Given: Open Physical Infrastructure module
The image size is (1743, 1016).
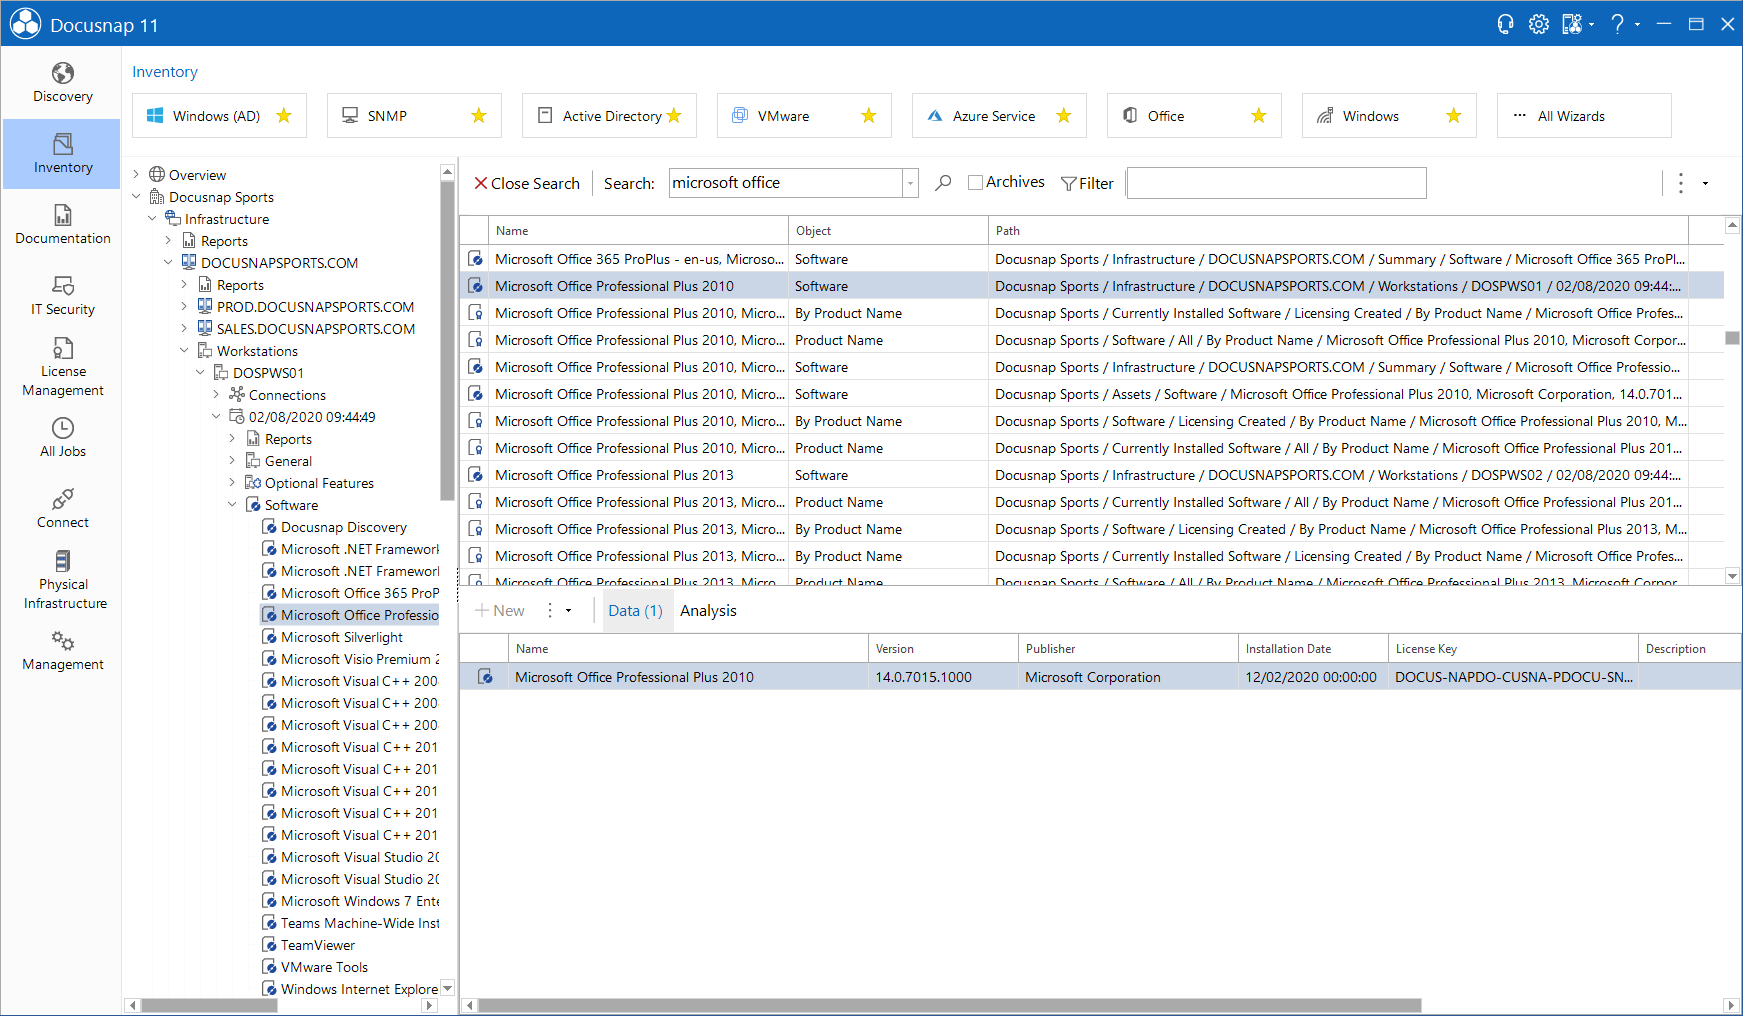Looking at the screenshot, I should [62, 580].
